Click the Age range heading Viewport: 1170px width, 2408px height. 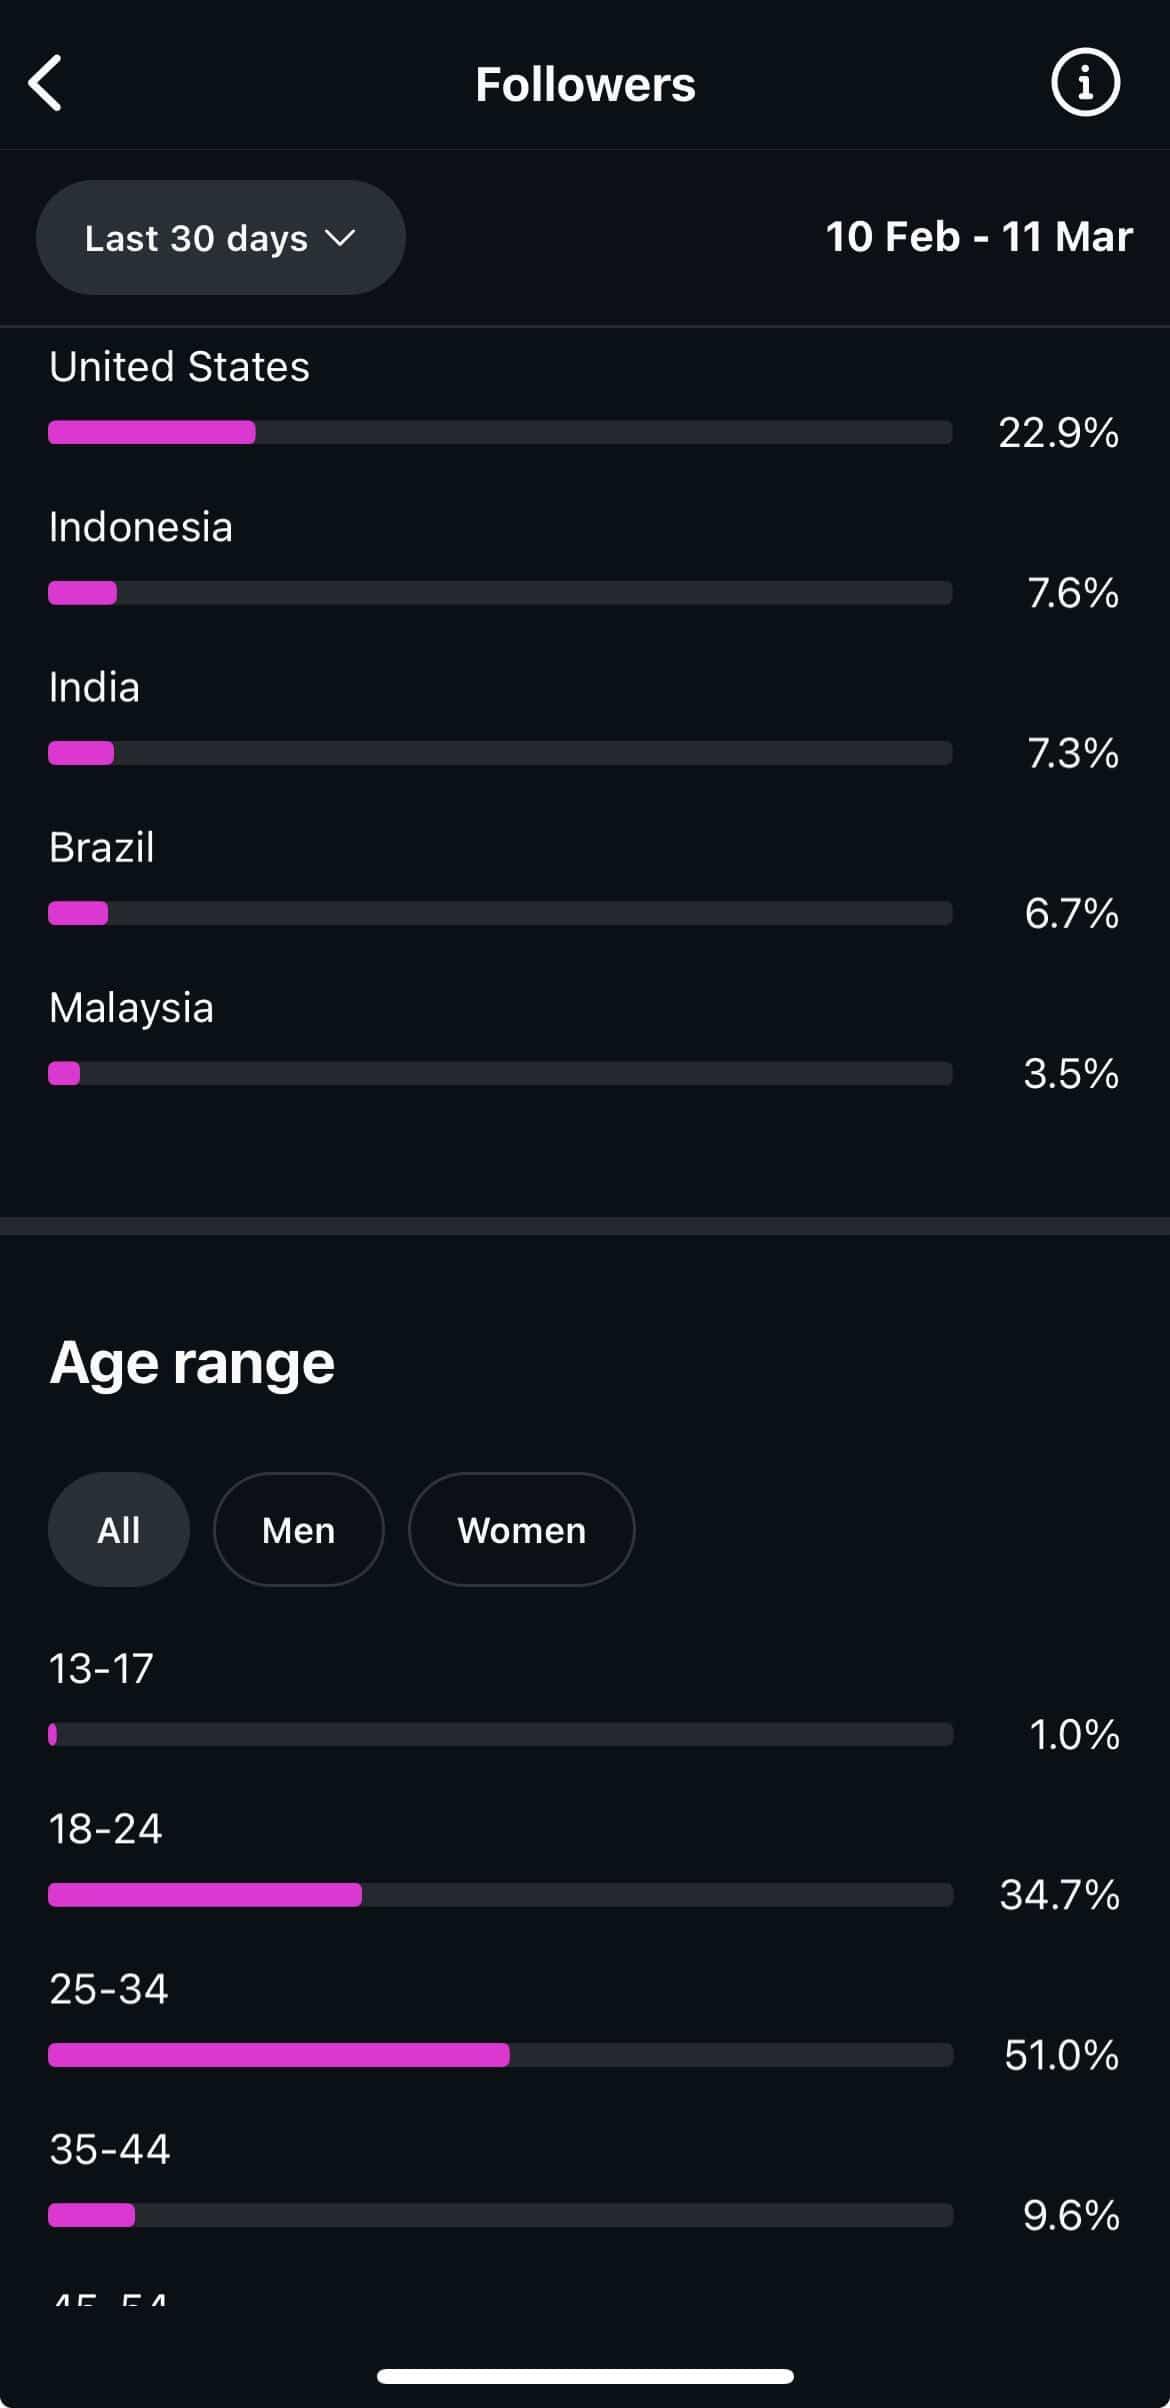click(192, 1363)
